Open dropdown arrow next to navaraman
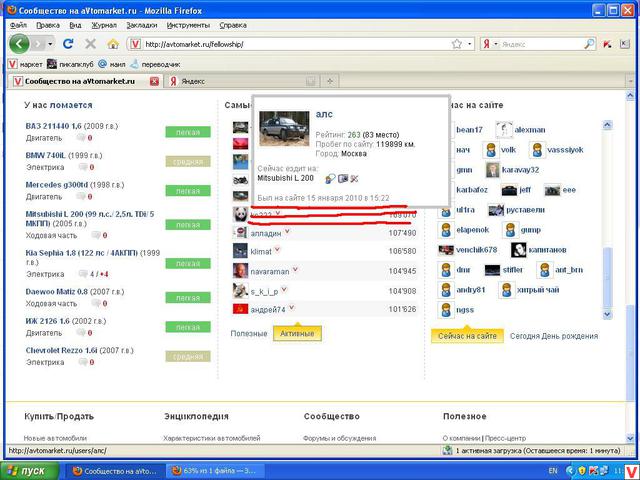The height and width of the screenshot is (480, 640). tap(295, 269)
